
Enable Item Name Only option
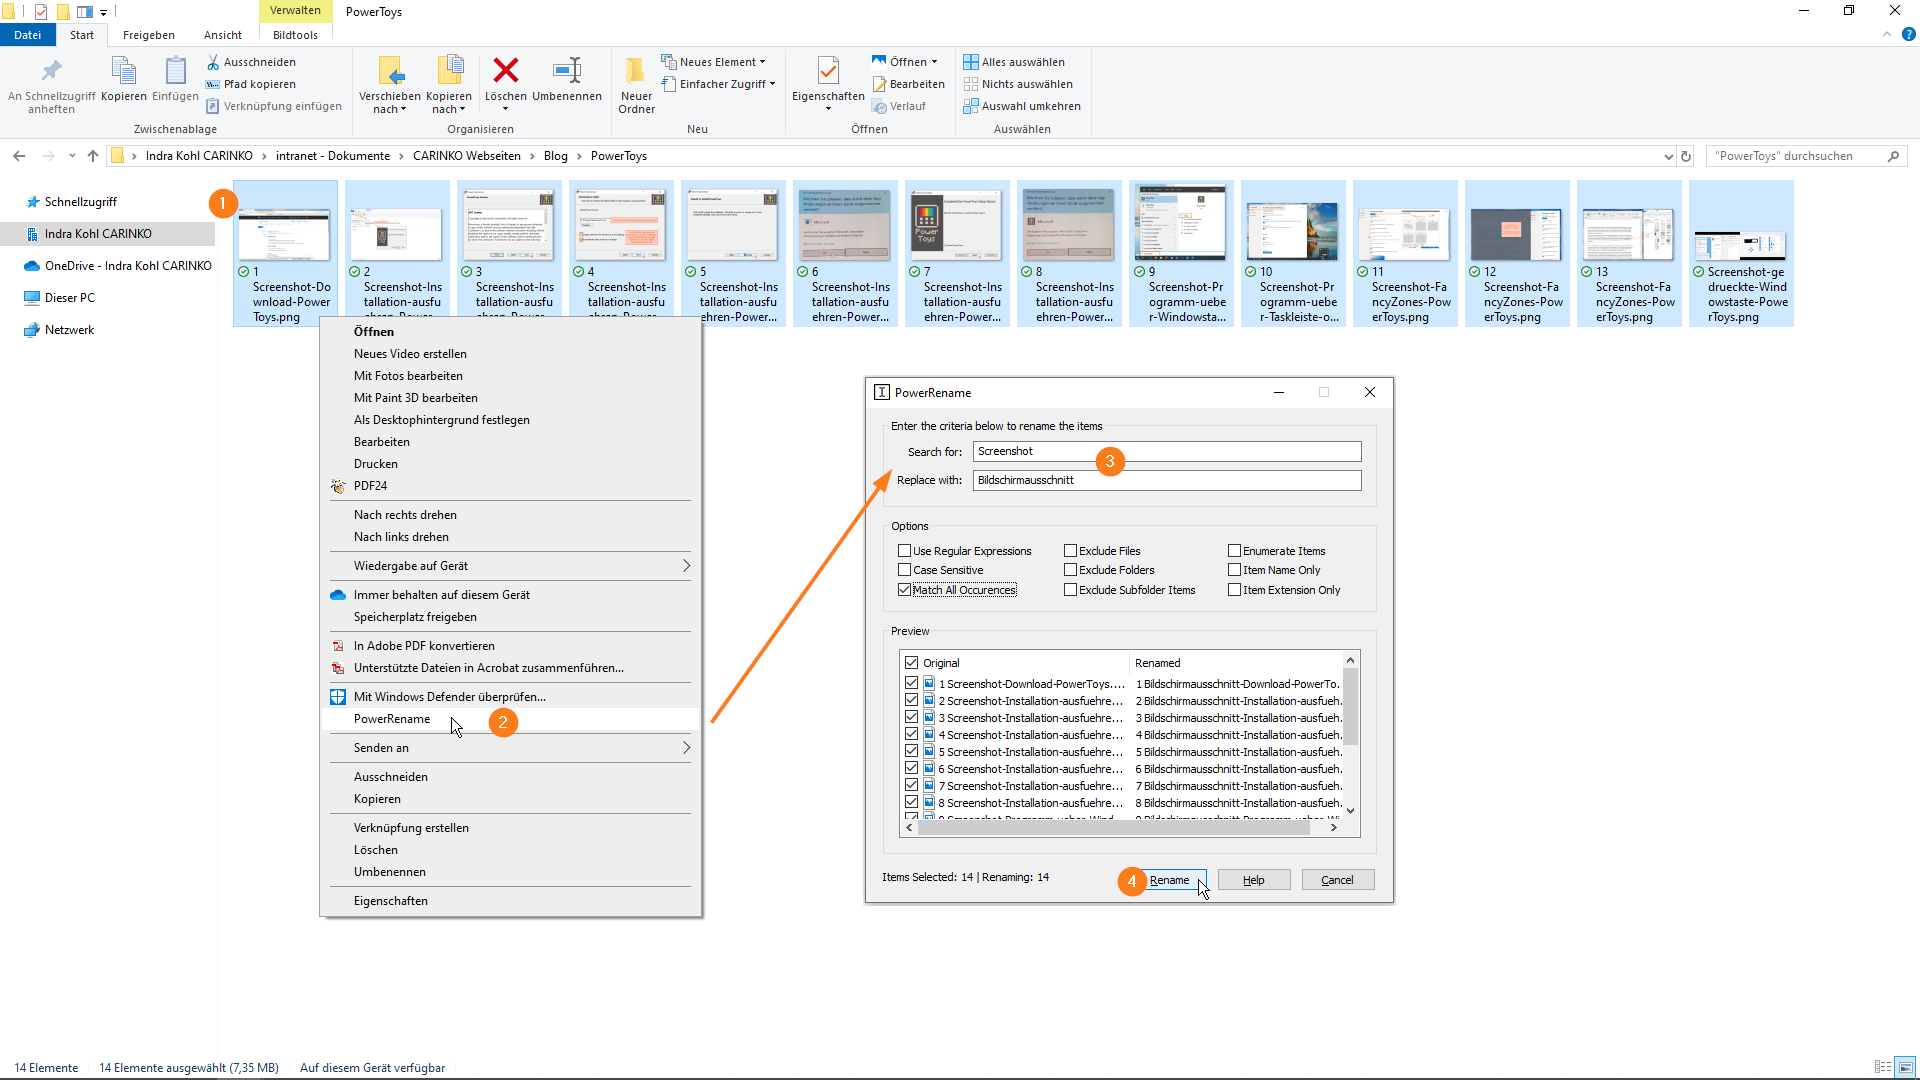(x=1234, y=570)
